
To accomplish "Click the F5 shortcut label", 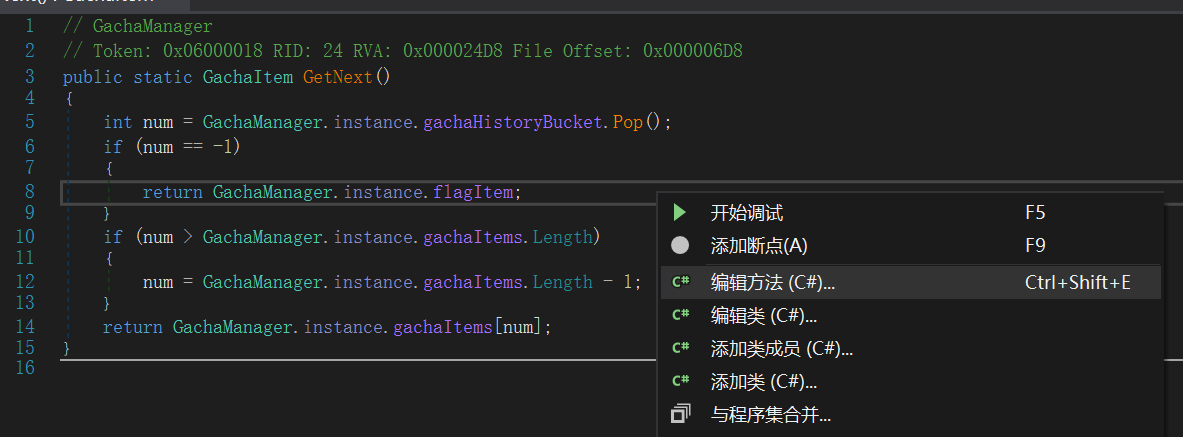I will [x=1035, y=213].
